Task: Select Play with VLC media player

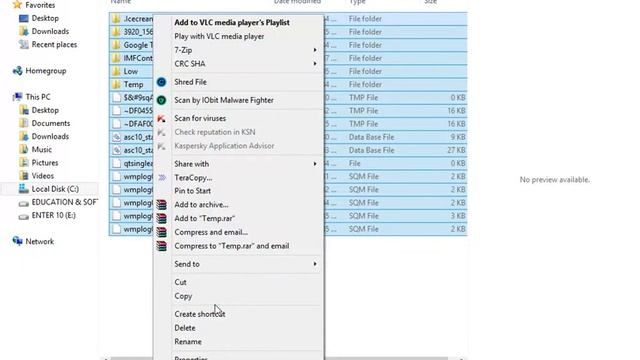Action: pos(219,36)
